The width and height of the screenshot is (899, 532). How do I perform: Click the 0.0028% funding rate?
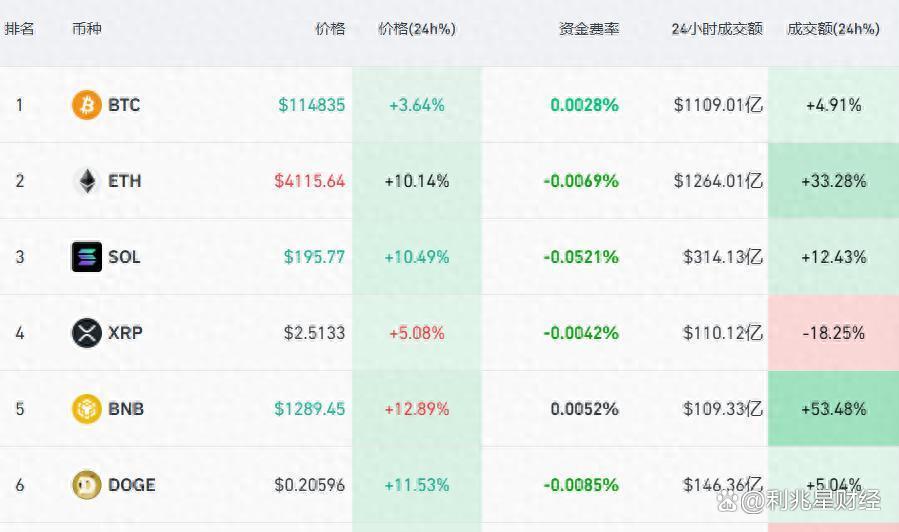584,105
